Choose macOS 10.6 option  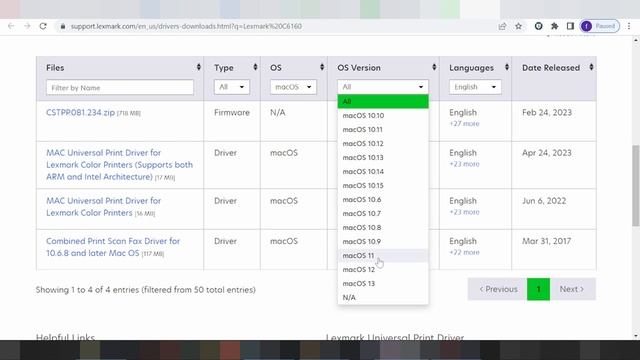383,200
